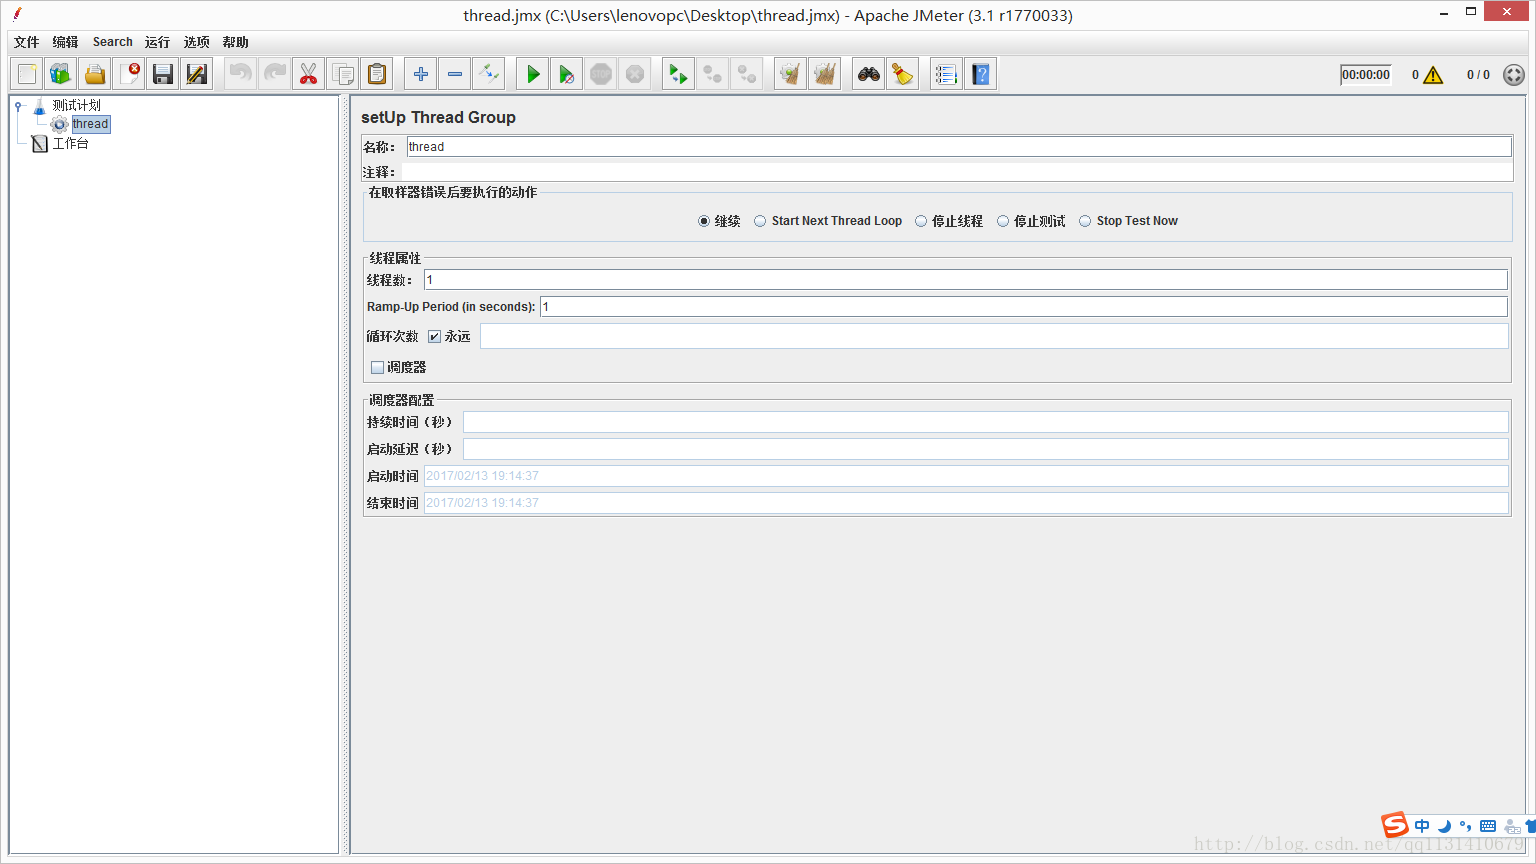Screen dimensions: 1536x864
Task: Select the 停止线程 radio button
Action: 921,221
